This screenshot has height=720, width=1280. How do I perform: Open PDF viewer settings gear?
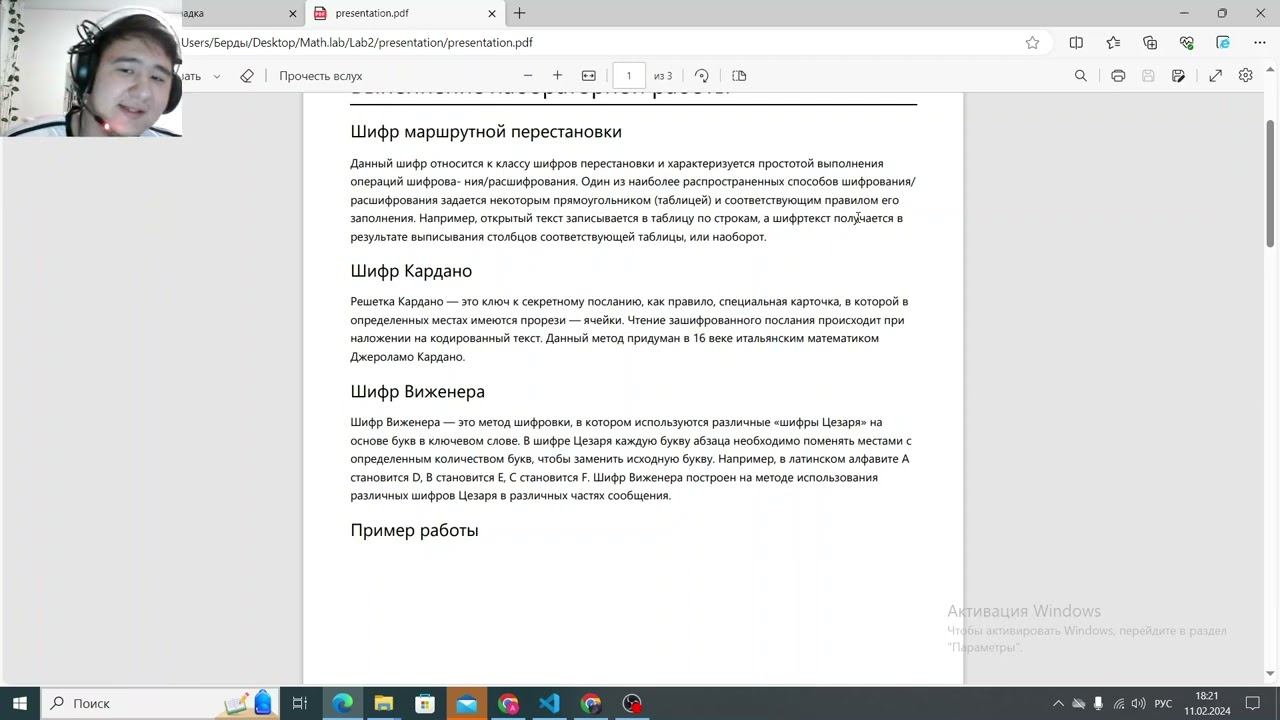(x=1245, y=76)
